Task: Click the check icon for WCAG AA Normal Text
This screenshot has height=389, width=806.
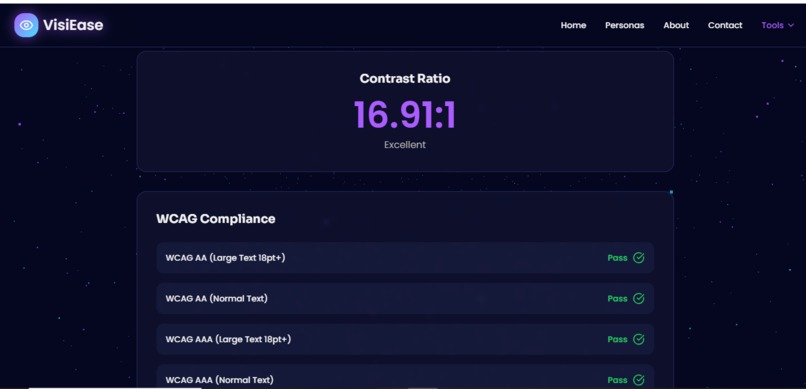Action: point(638,299)
